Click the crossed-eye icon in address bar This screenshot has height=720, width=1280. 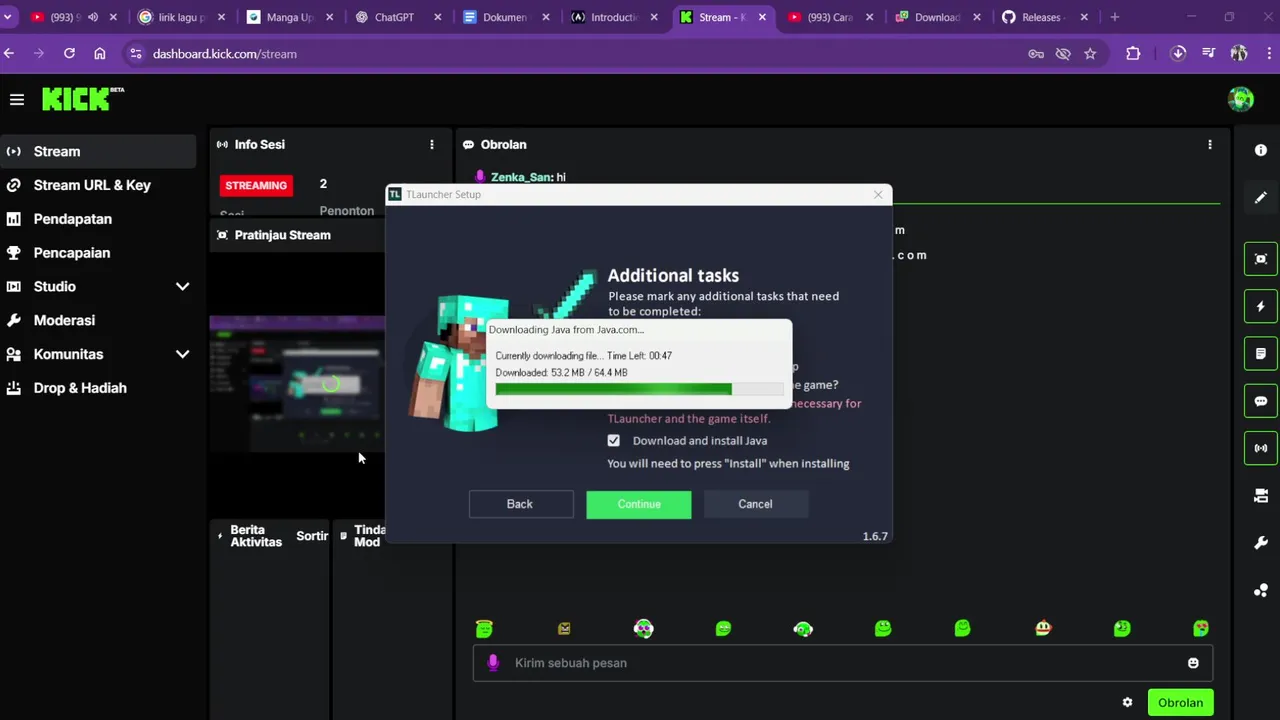click(x=1063, y=54)
